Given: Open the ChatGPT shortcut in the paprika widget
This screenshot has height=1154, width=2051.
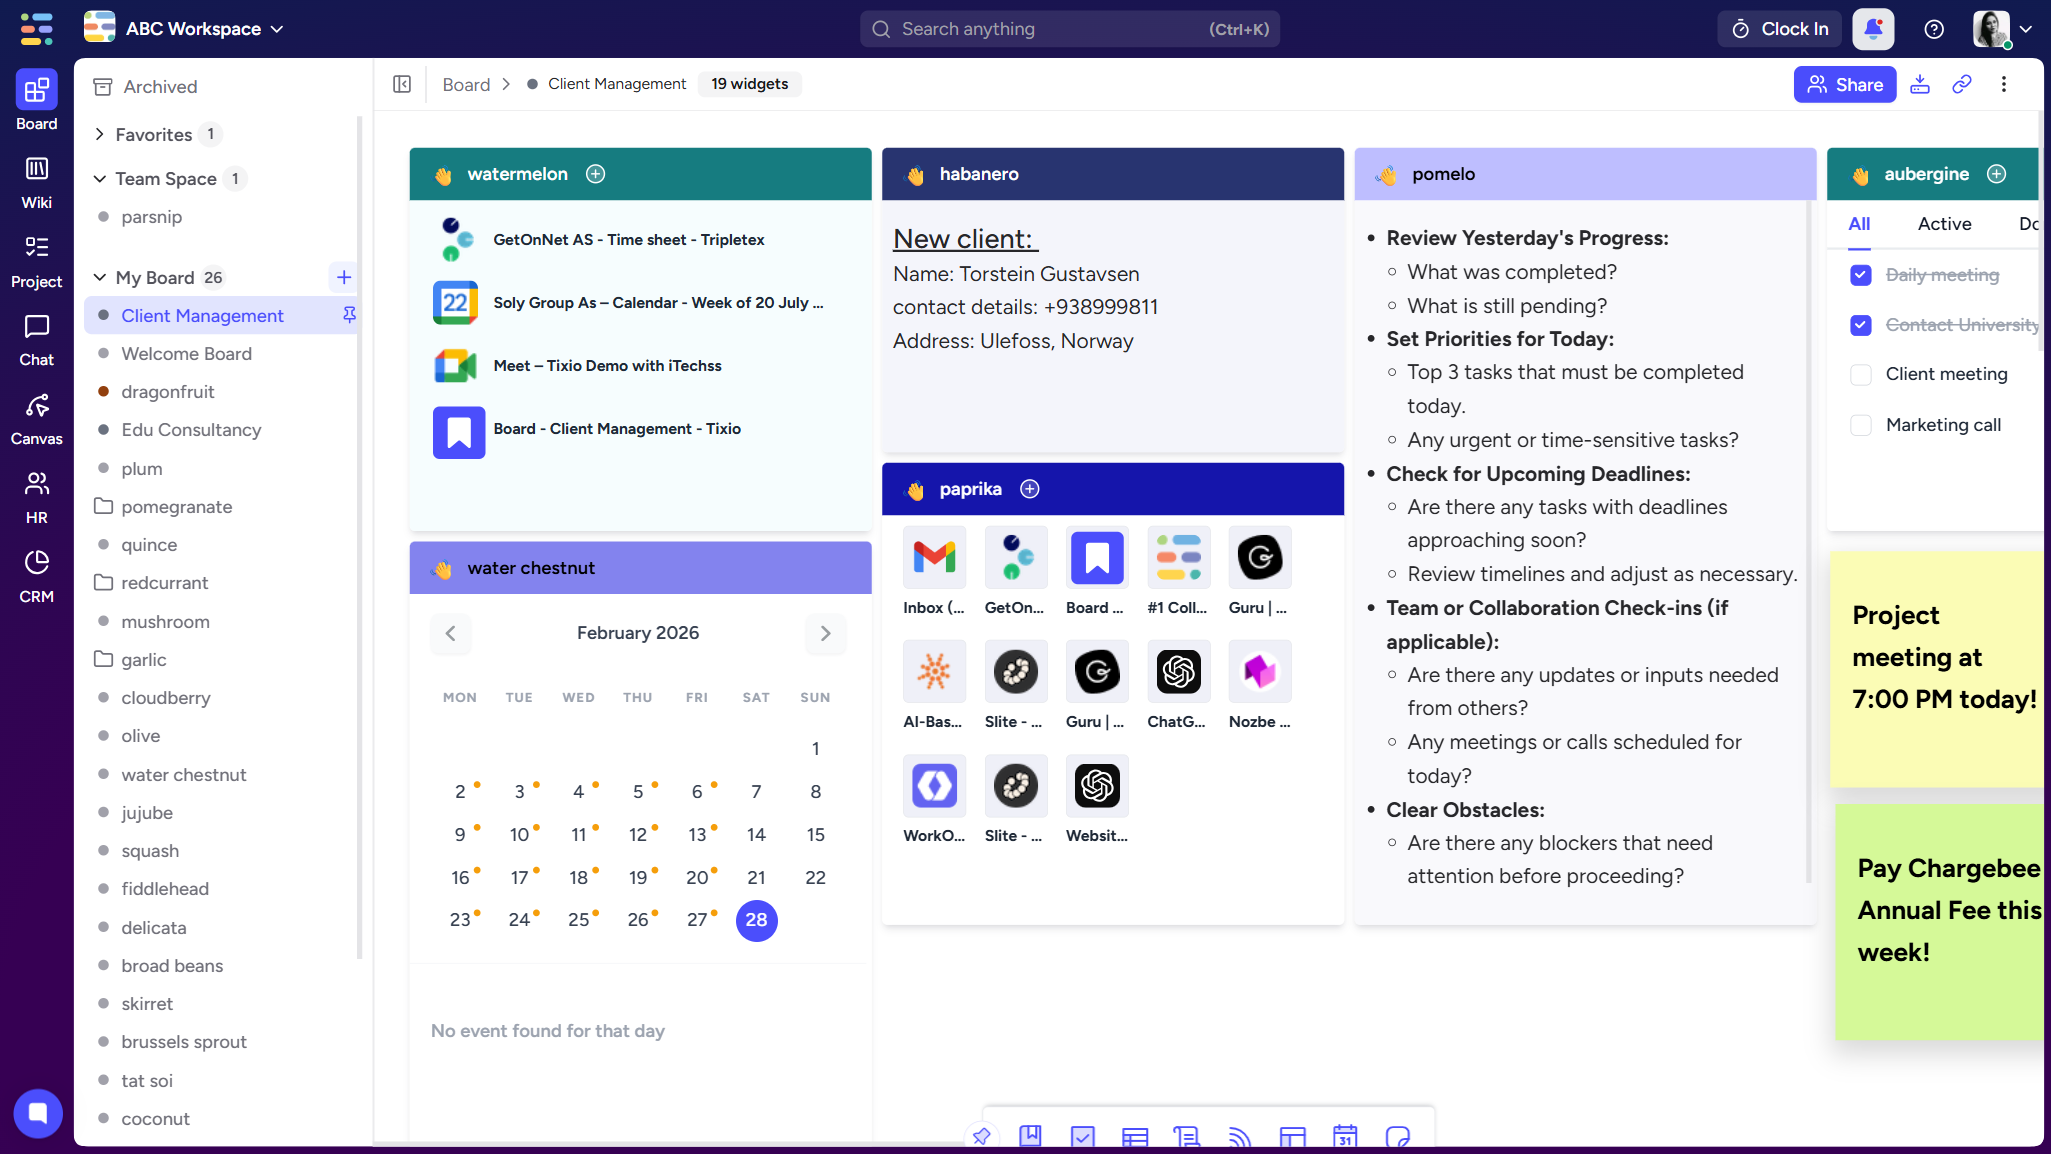Looking at the screenshot, I should click(x=1178, y=671).
